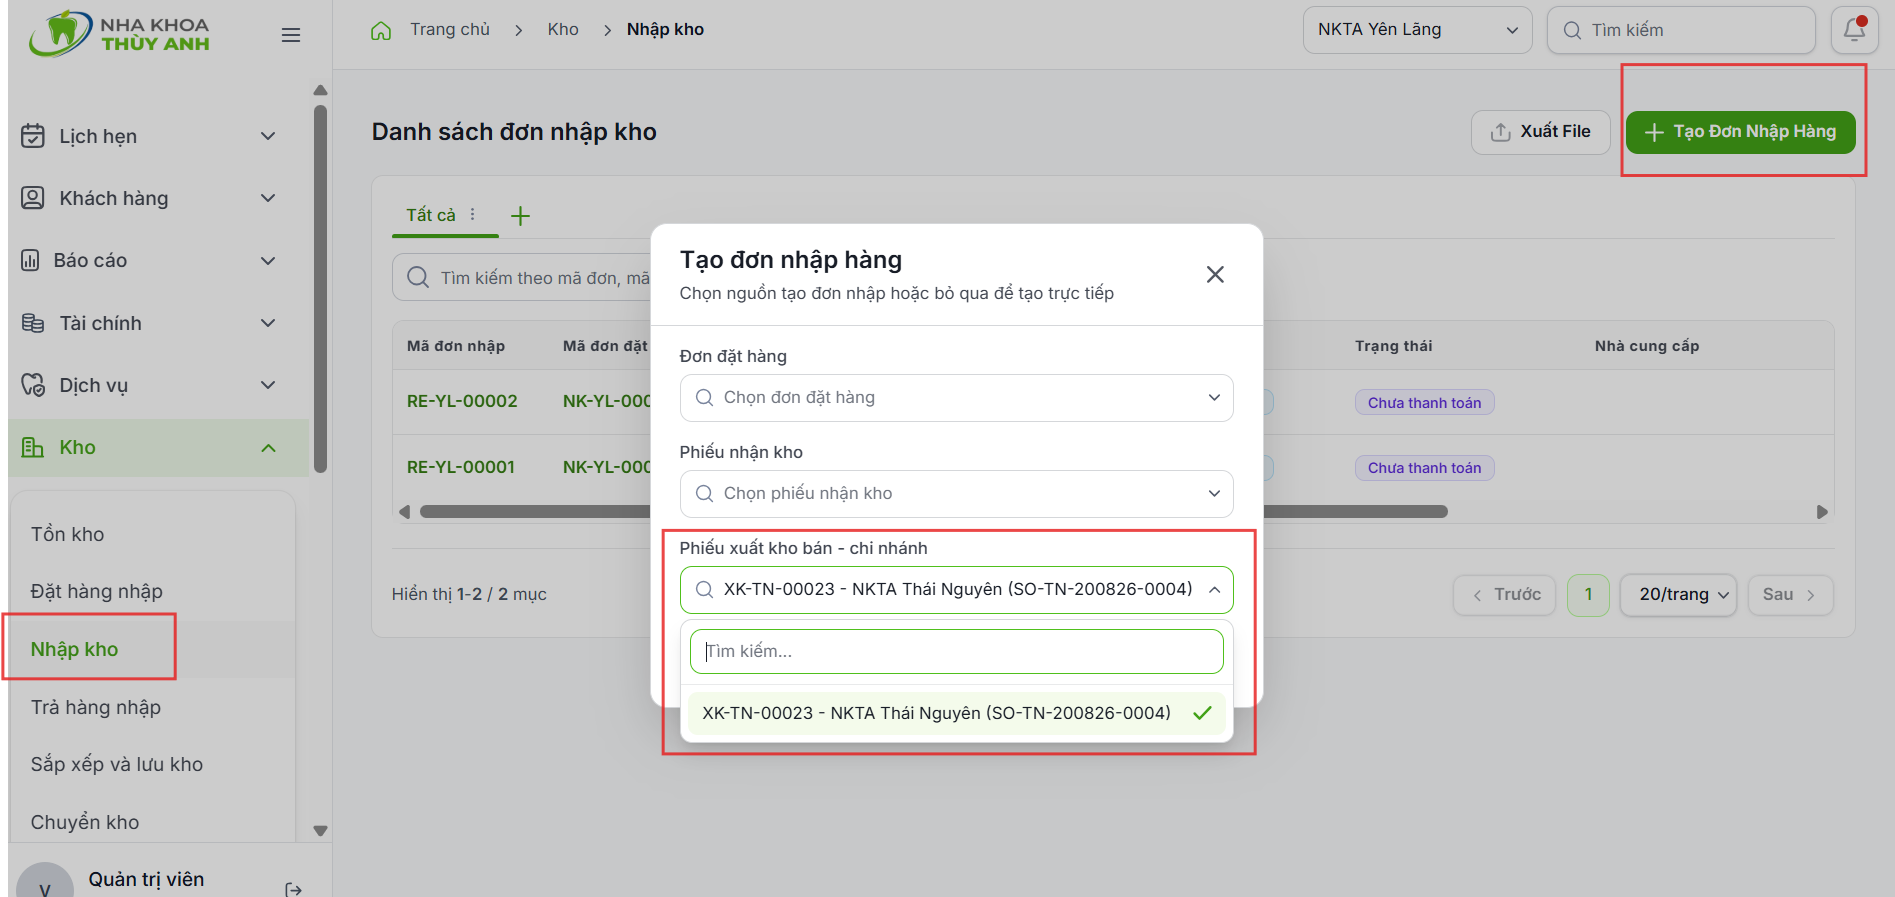Click the Nha Khoa Thùy Anh logo
The width and height of the screenshot is (1895, 897).
tap(119, 34)
